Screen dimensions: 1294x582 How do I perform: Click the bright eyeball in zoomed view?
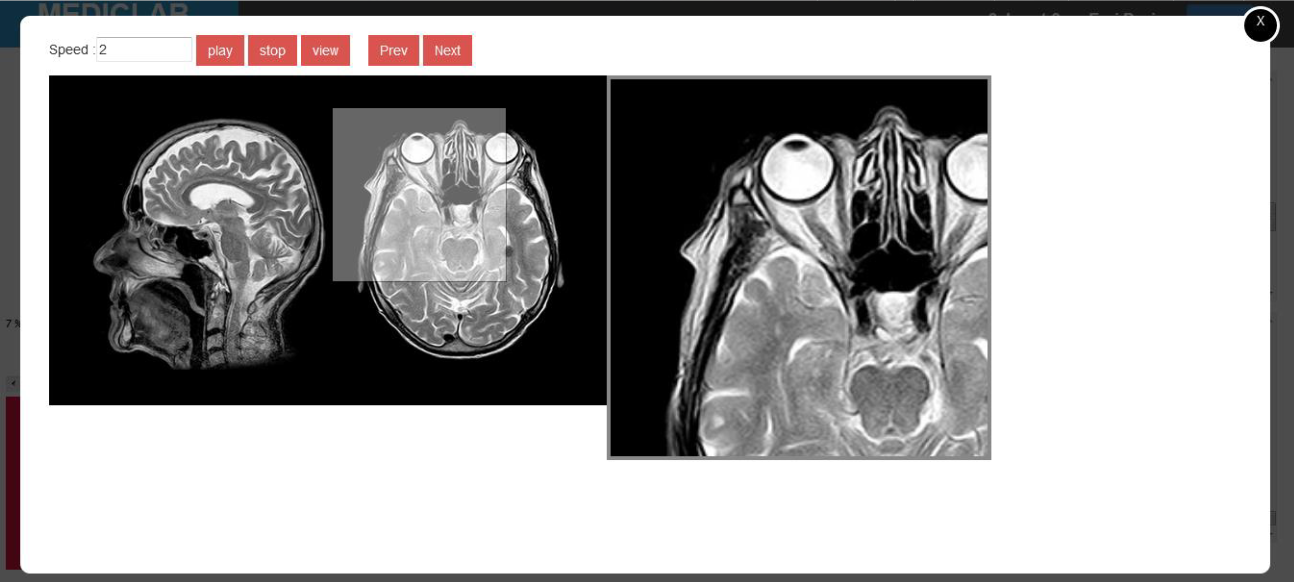(789, 166)
